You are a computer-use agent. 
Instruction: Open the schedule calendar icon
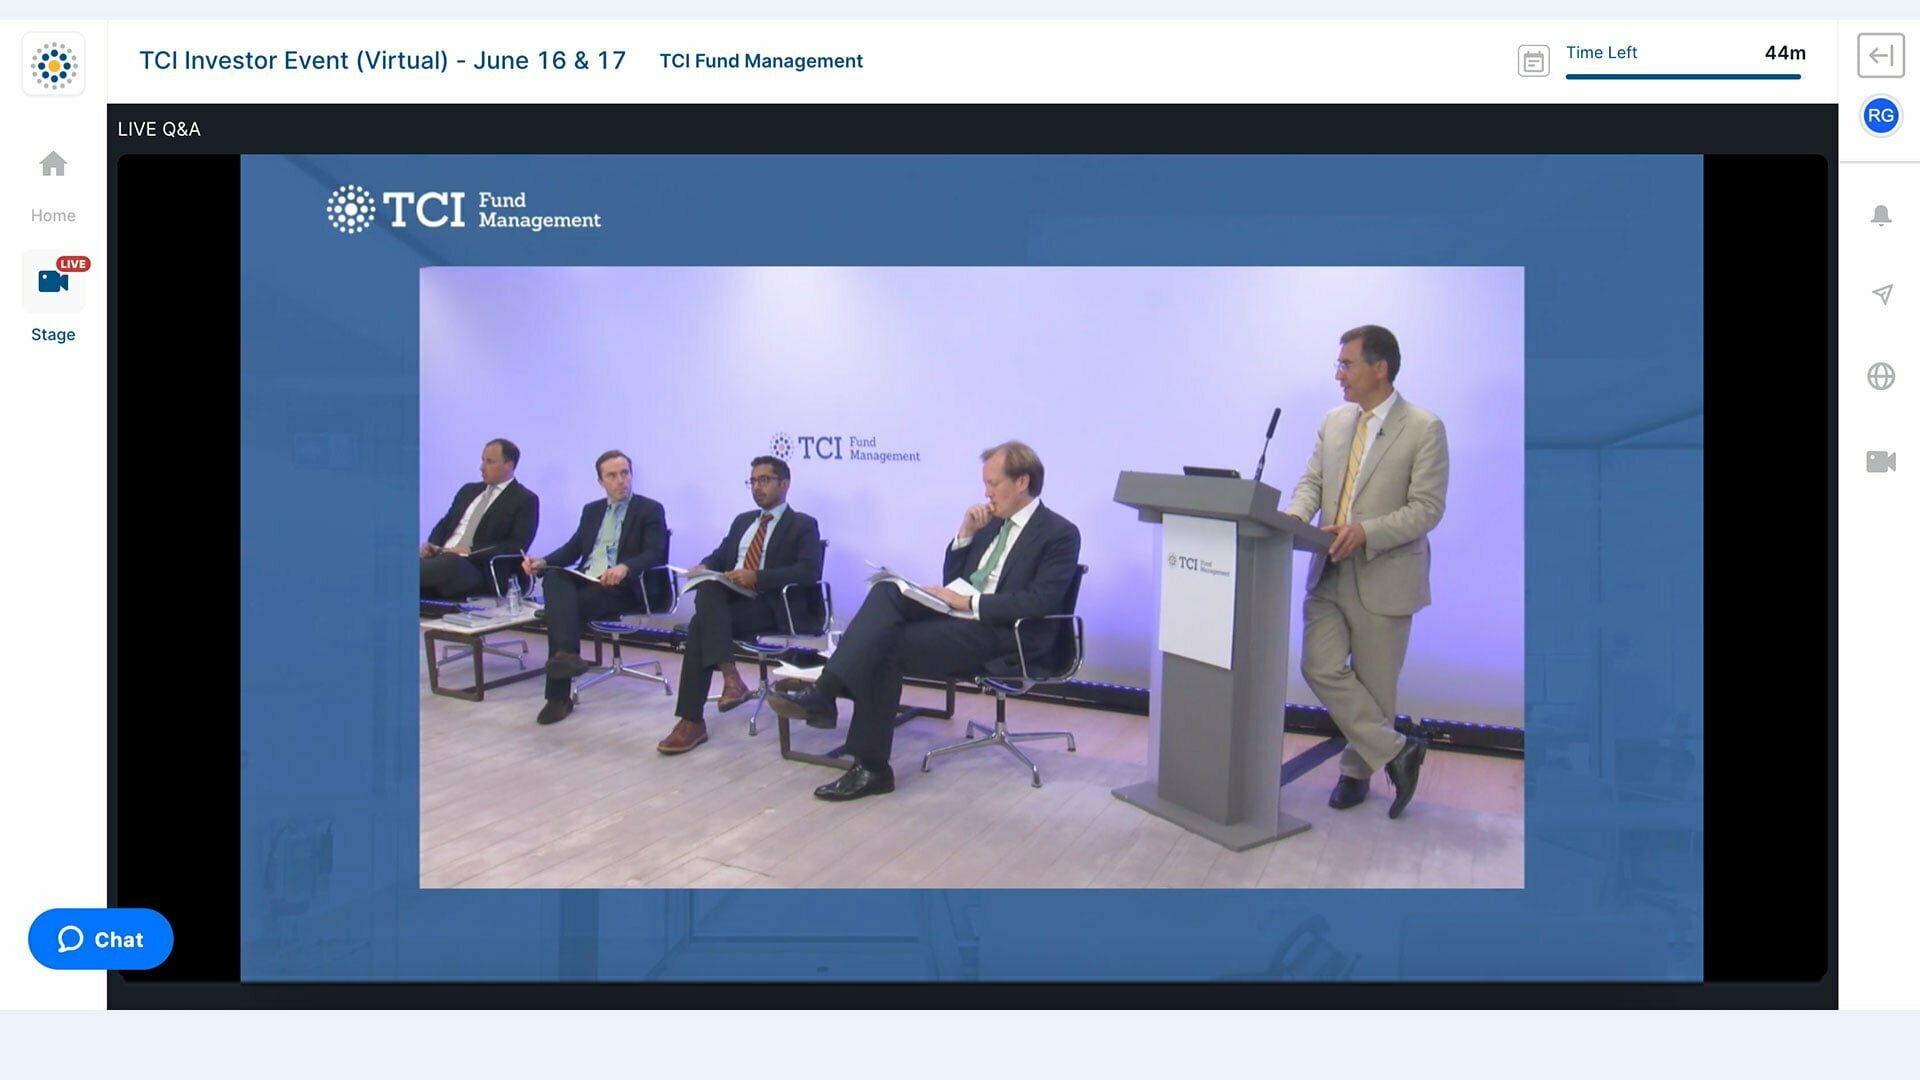click(1533, 61)
